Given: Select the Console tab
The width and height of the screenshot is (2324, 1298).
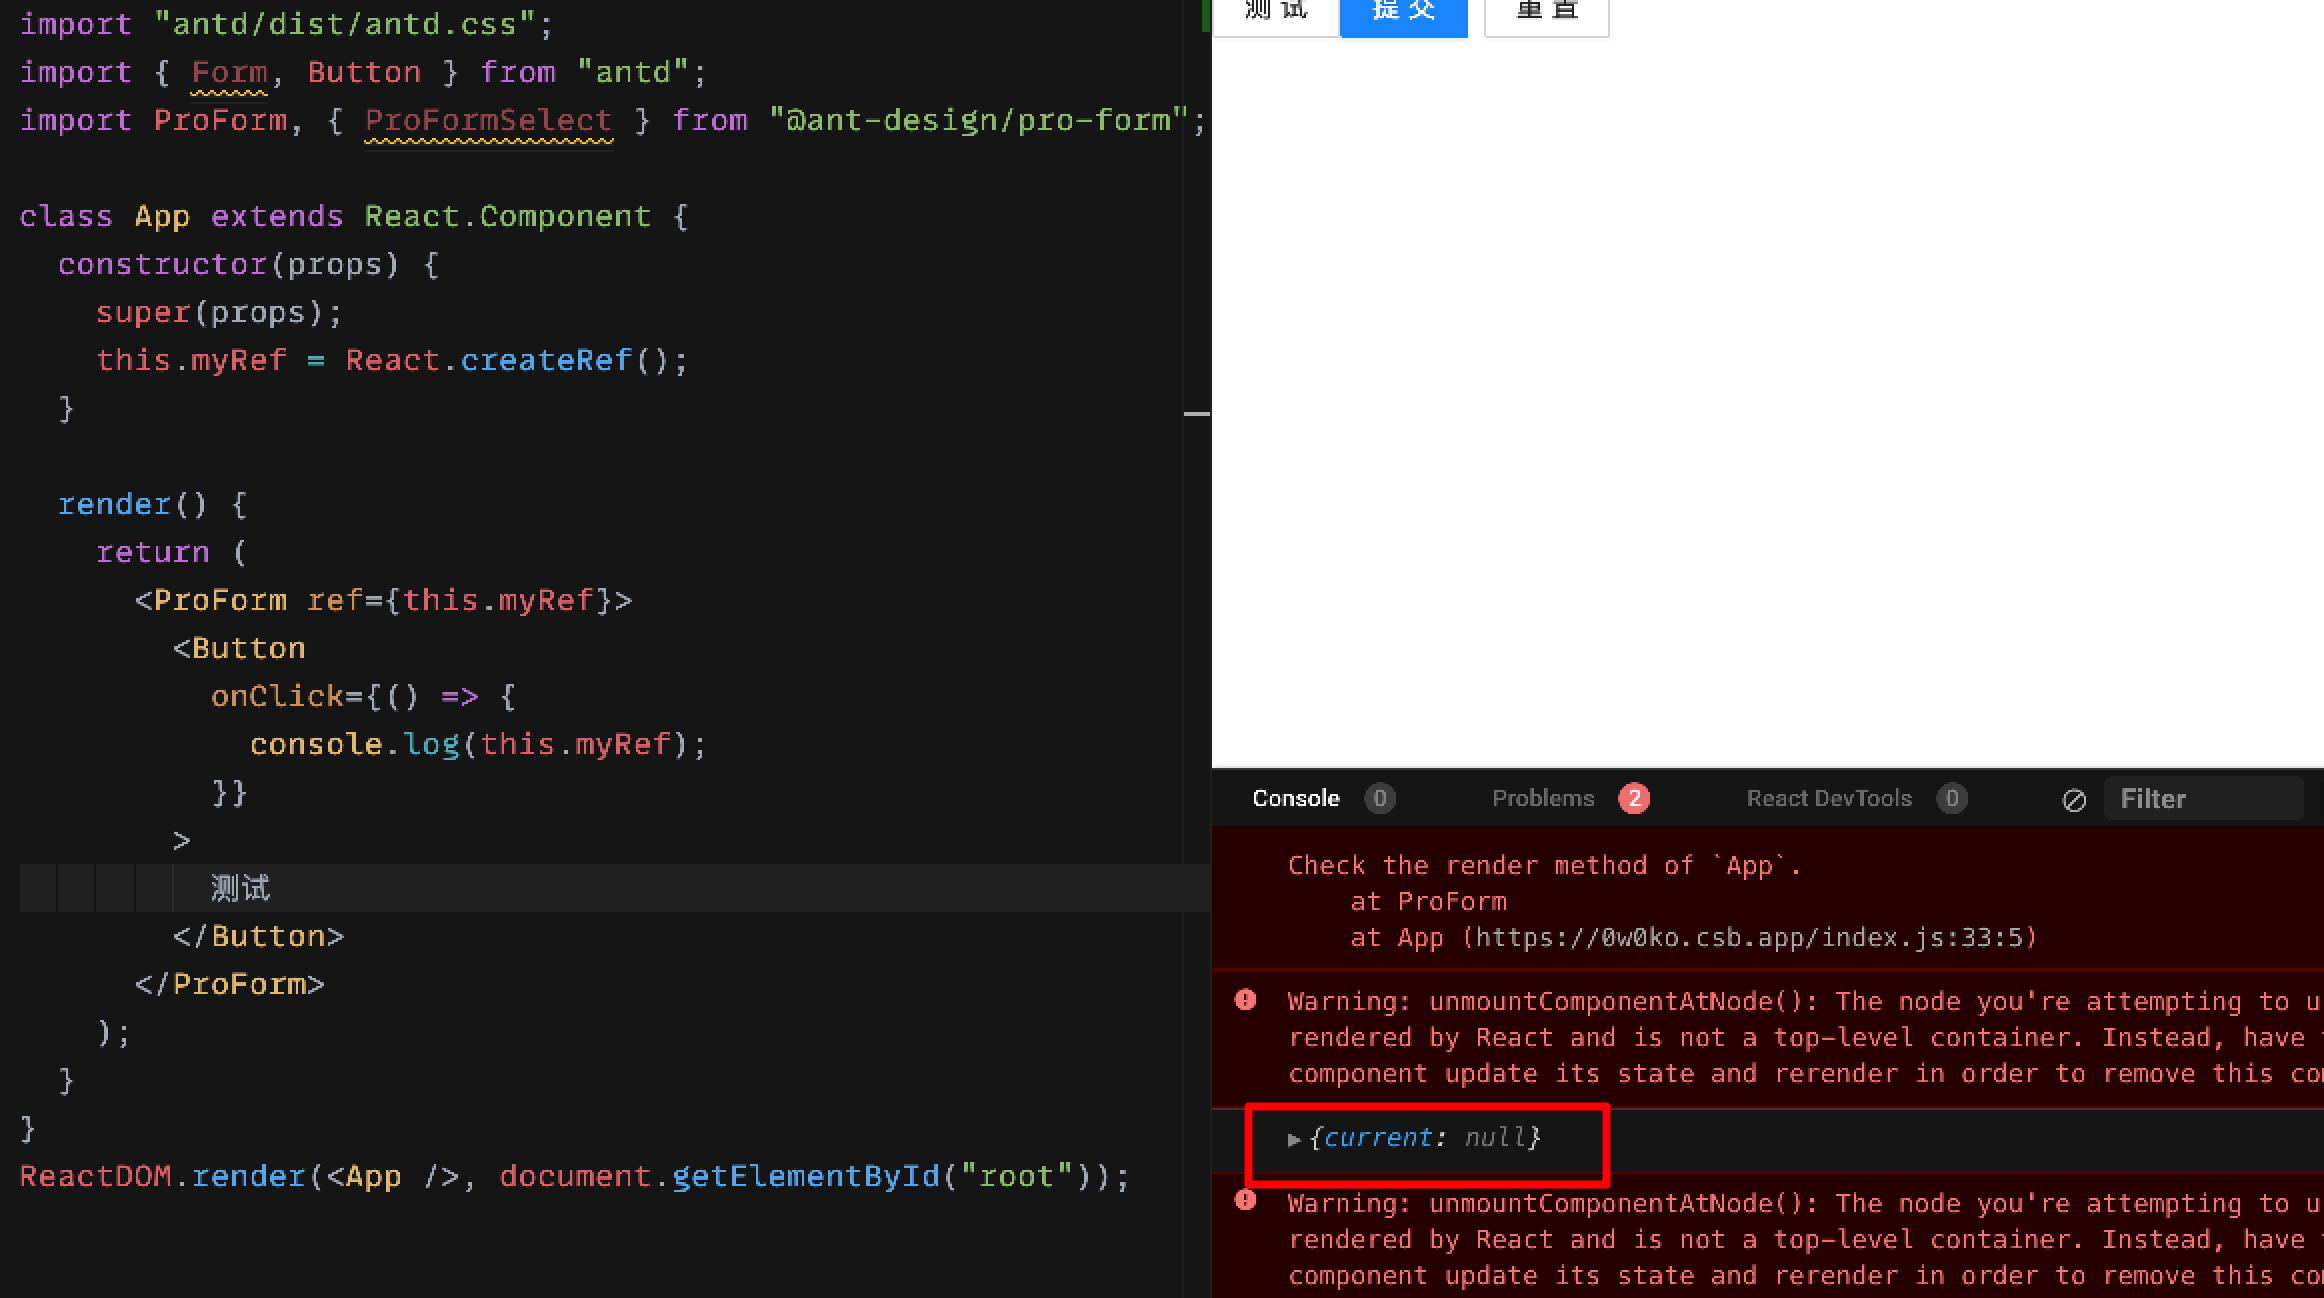Looking at the screenshot, I should [x=1296, y=798].
